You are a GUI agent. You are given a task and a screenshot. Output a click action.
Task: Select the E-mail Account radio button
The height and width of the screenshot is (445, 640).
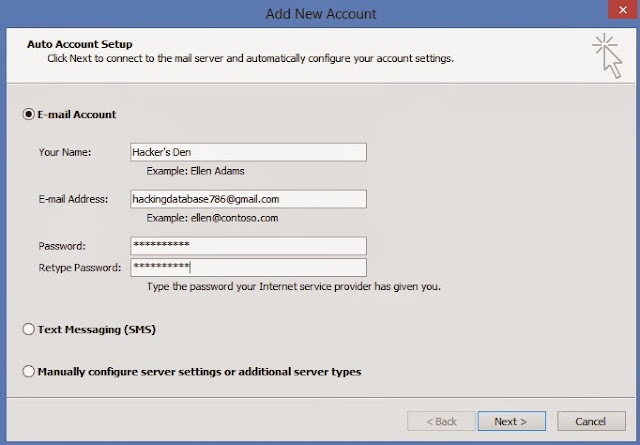(x=28, y=114)
